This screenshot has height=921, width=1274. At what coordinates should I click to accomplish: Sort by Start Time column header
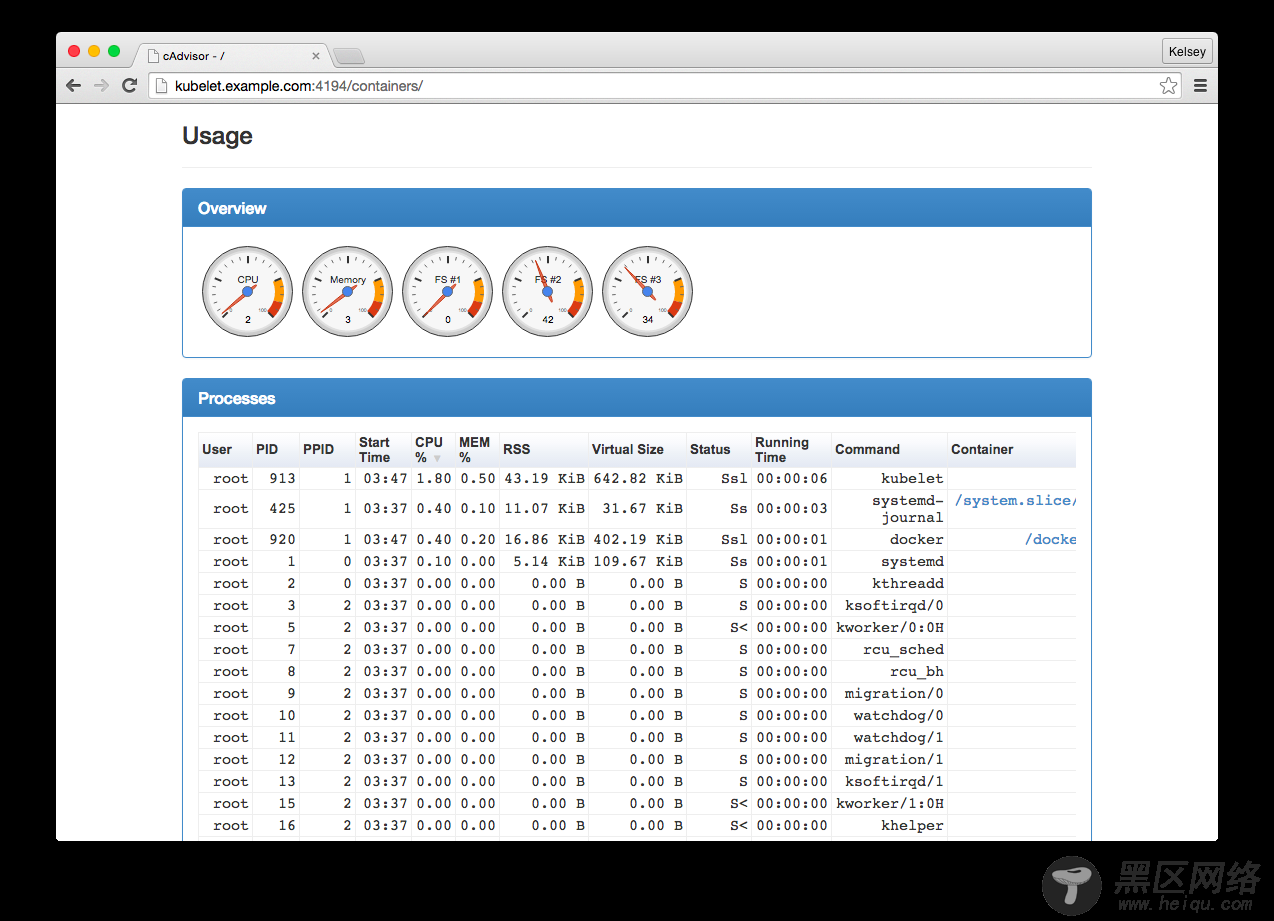coord(383,450)
